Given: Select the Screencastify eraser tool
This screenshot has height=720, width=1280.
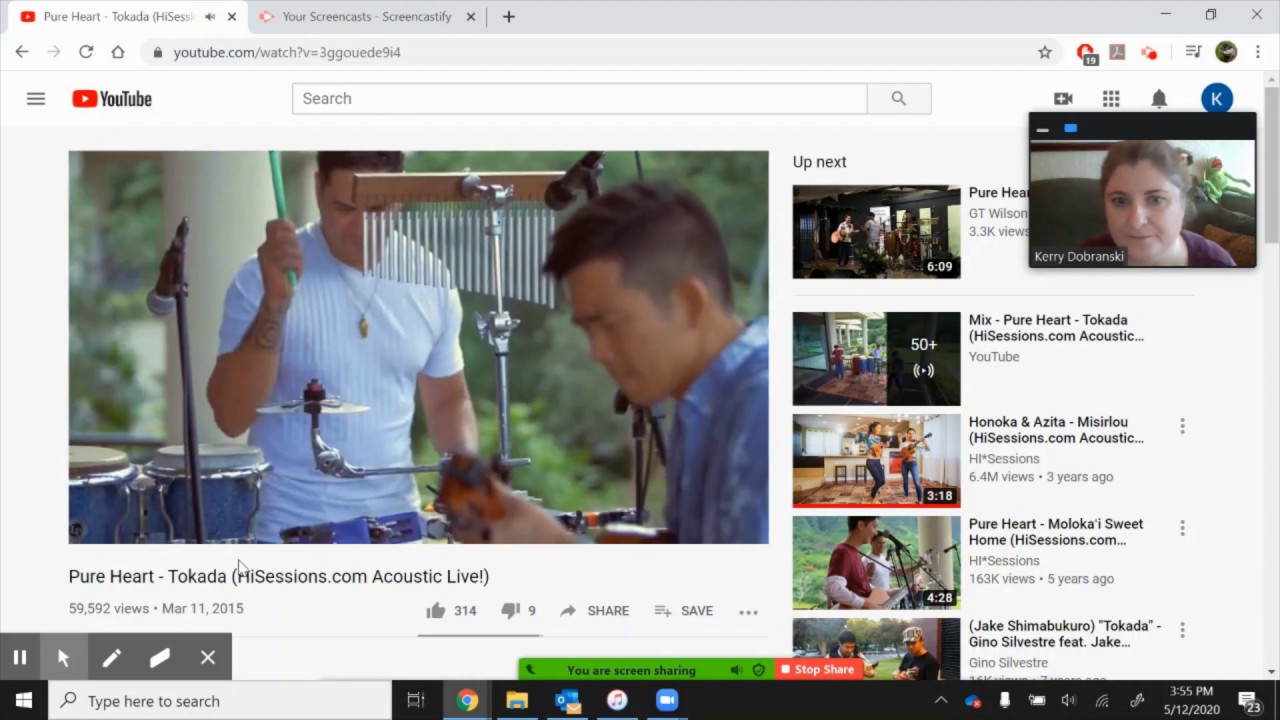Looking at the screenshot, I should [x=159, y=657].
